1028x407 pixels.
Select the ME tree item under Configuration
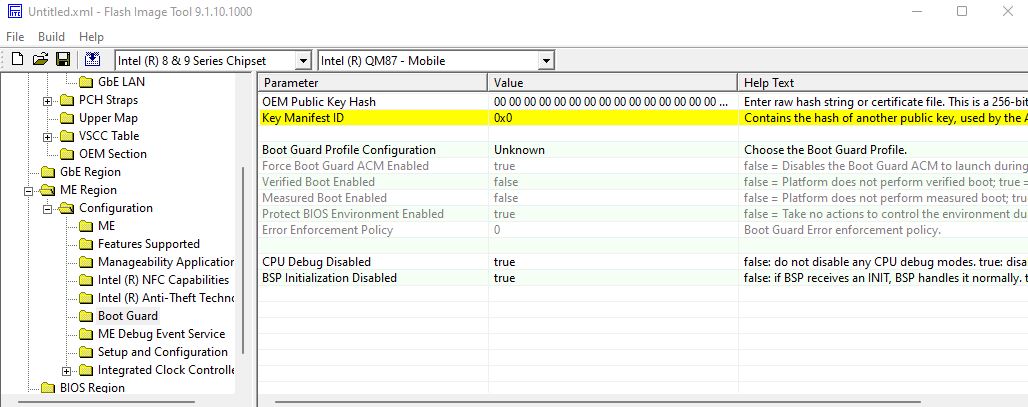106,226
